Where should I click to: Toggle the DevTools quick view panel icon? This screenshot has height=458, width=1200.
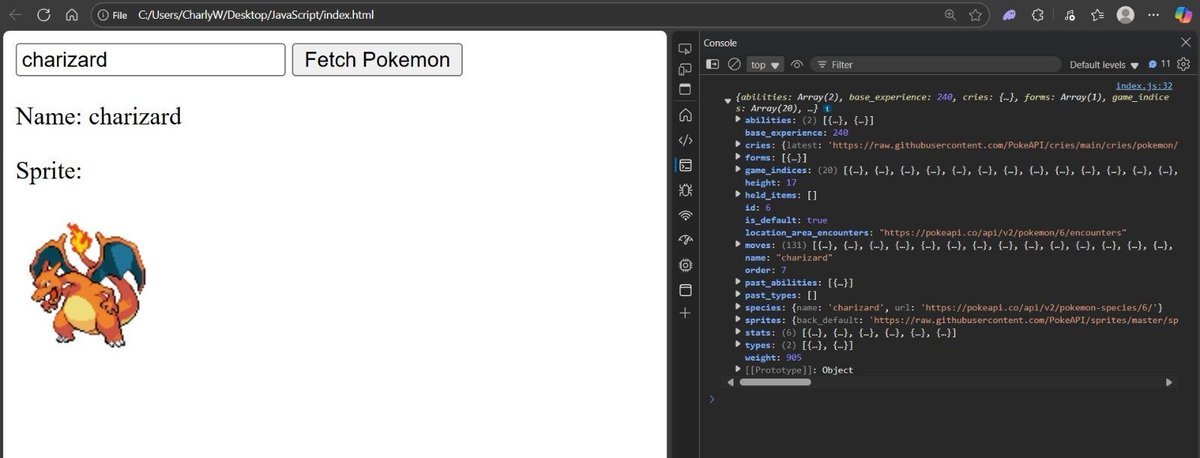click(686, 89)
